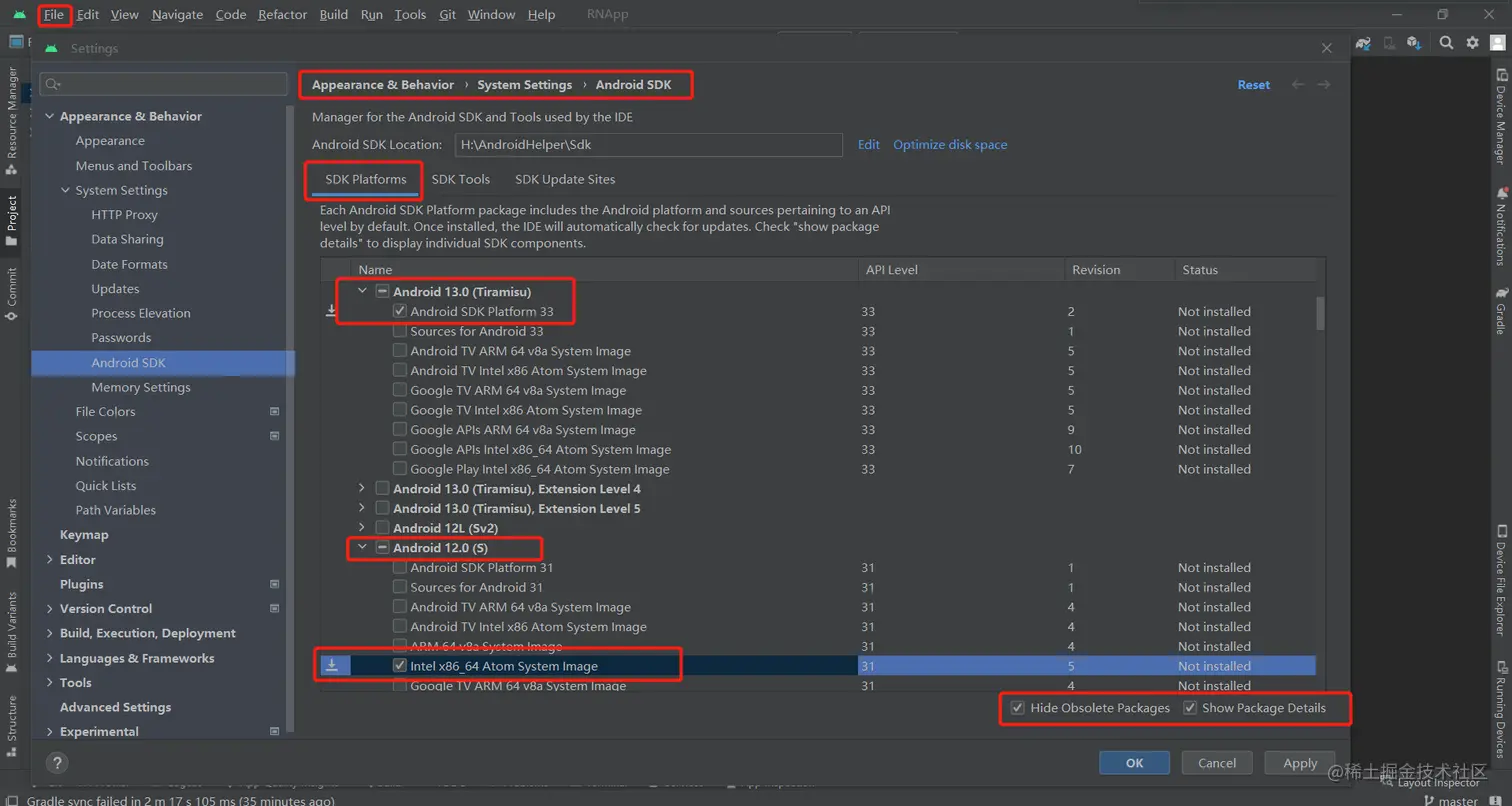The height and width of the screenshot is (806, 1512).
Task: Collapse the Appearance & Behavior settings group
Action: coord(49,116)
